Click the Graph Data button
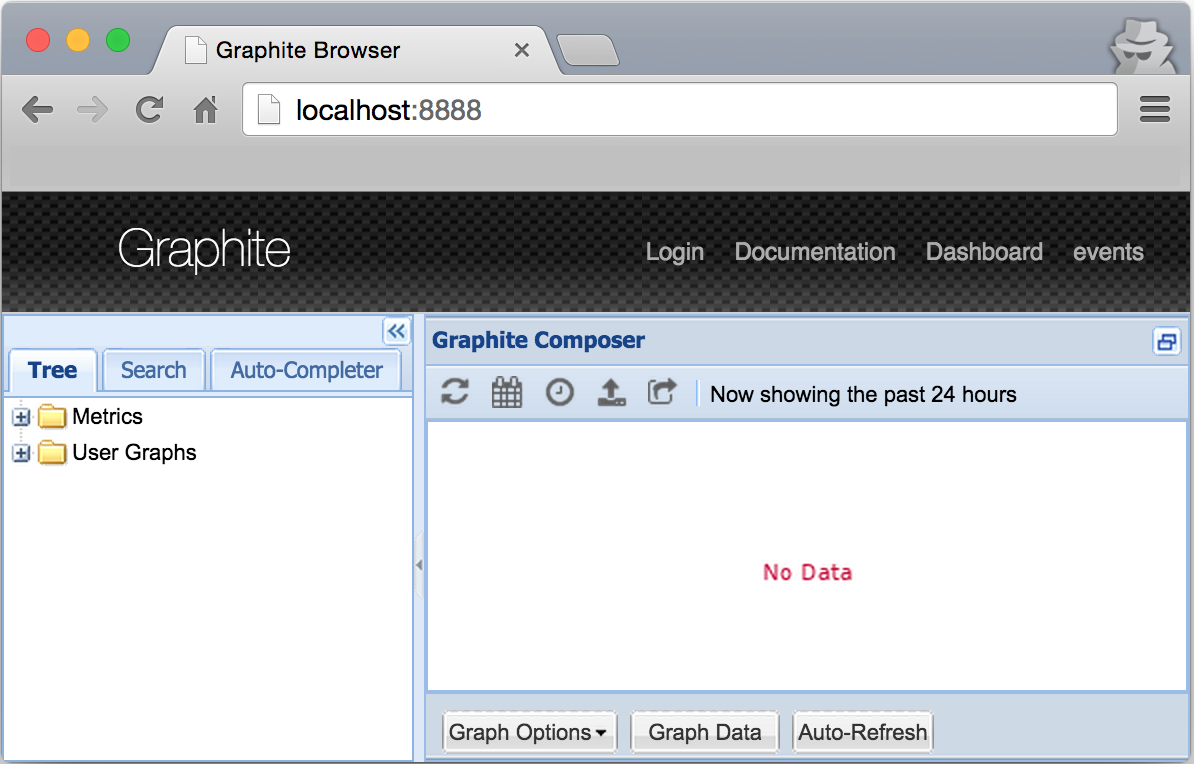The image size is (1194, 764). 705,732
